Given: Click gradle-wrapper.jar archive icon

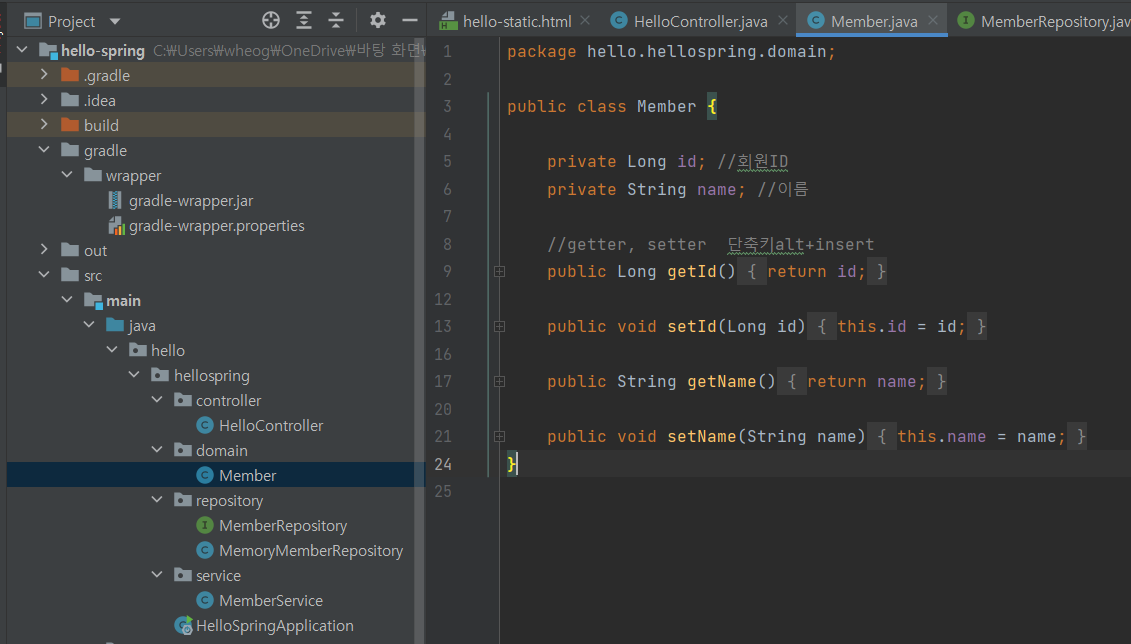Looking at the screenshot, I should click(115, 200).
